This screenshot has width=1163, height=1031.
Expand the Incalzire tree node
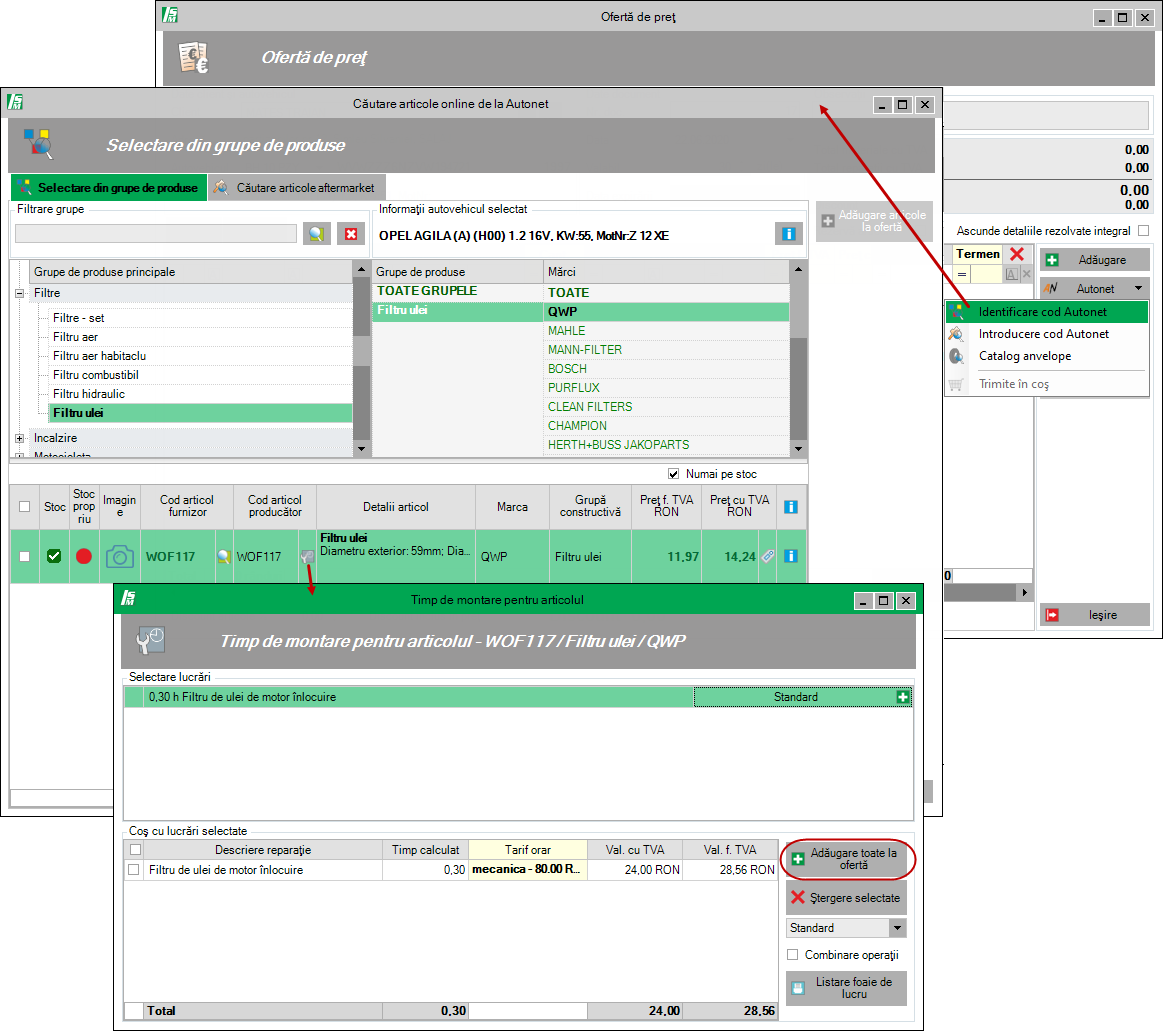point(19,438)
